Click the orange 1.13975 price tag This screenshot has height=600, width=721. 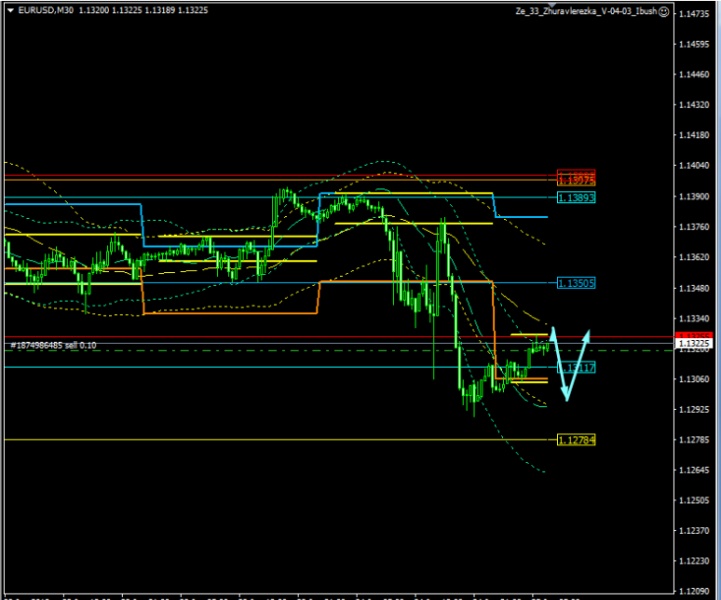[x=577, y=180]
